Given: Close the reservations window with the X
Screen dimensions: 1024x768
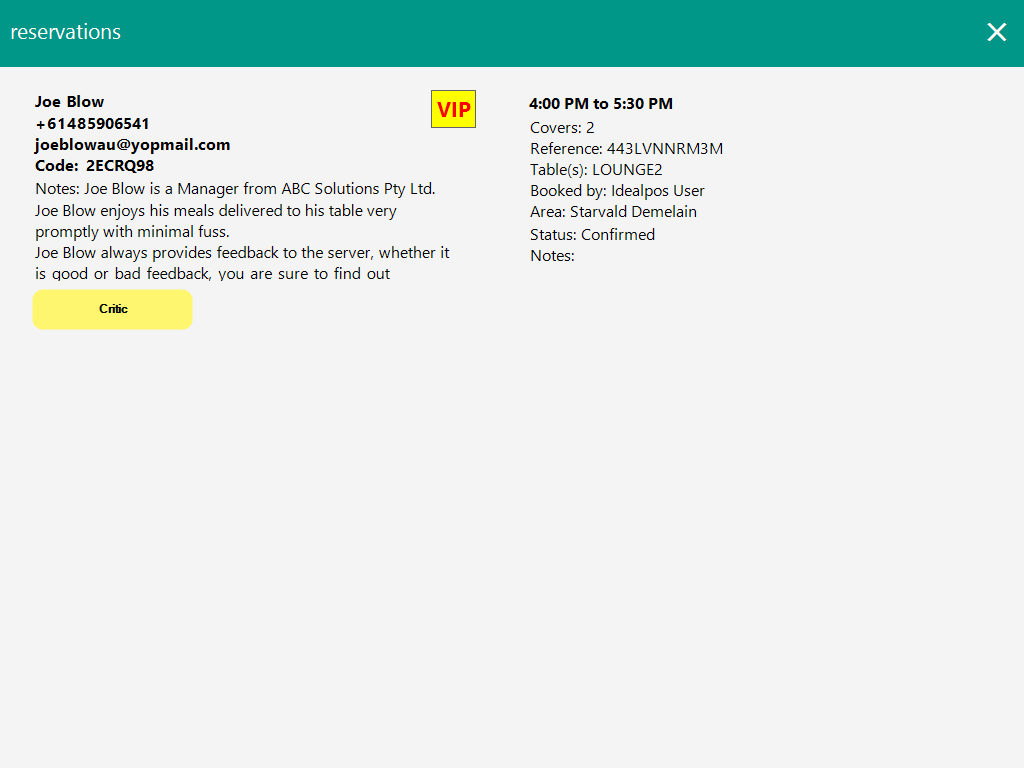Looking at the screenshot, I should pos(996,33).
